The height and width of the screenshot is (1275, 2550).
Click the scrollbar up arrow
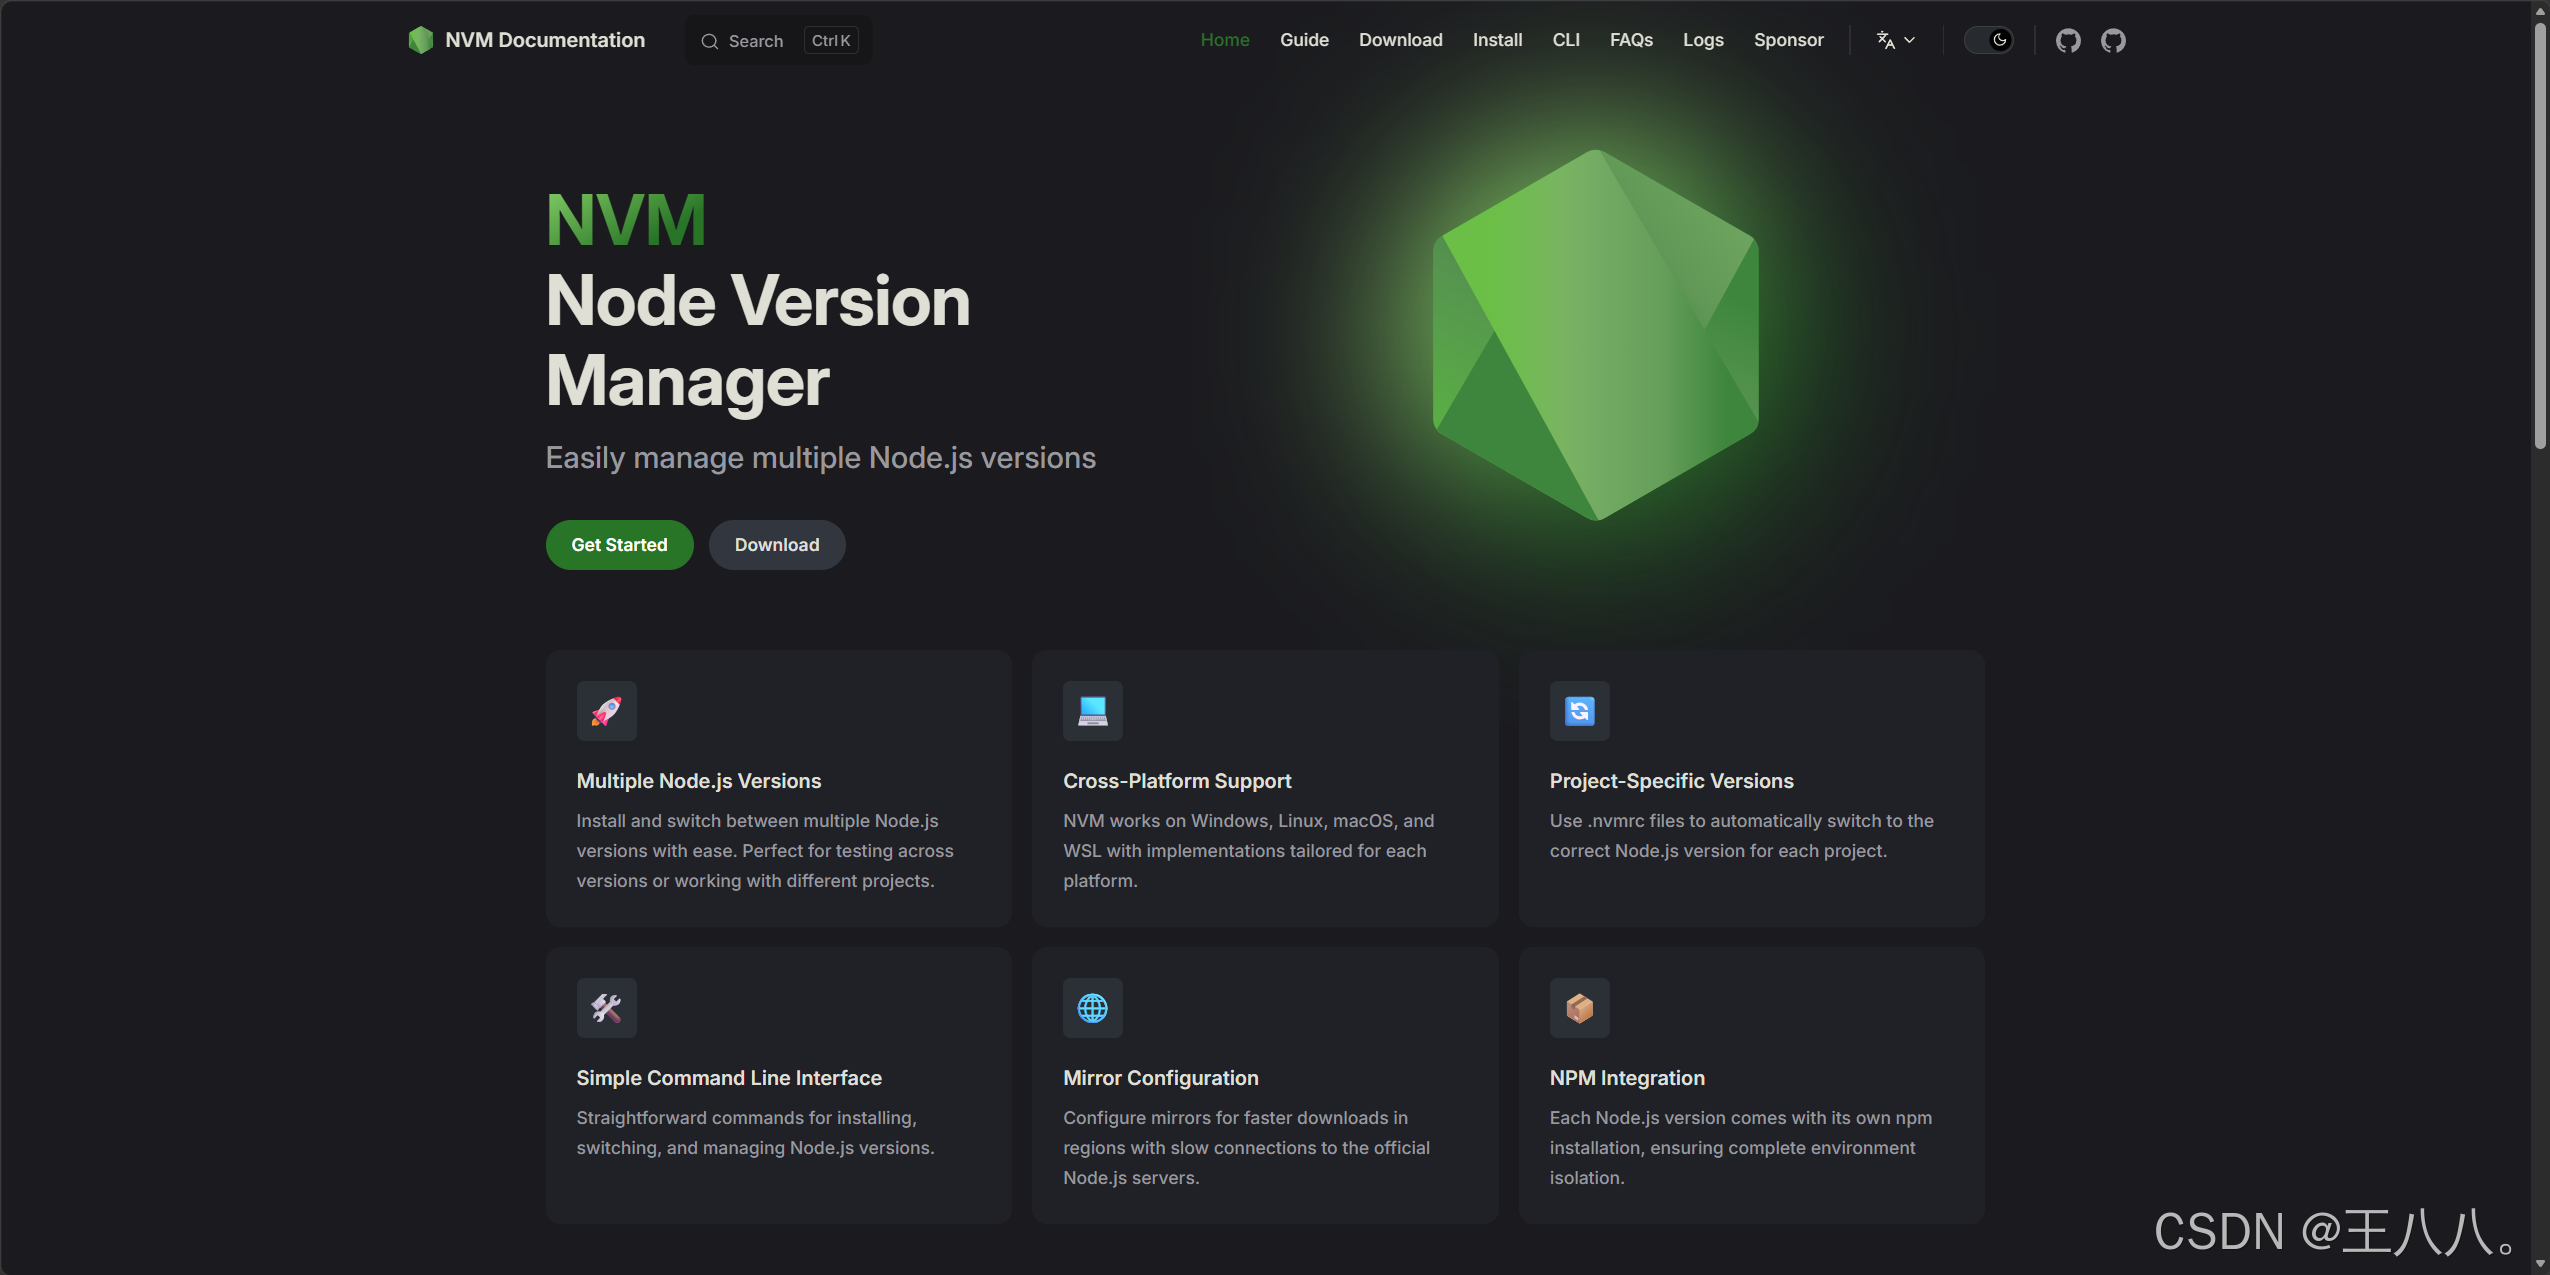(2540, 10)
